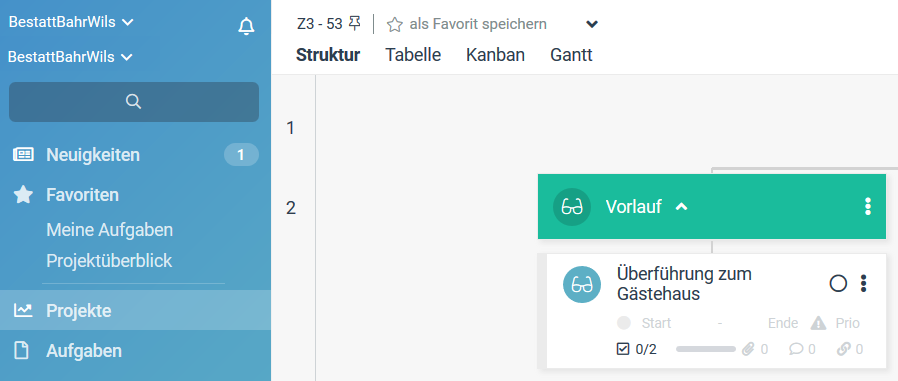Screen dimensions: 898x381
Task: Switch to the Kanban view tab
Action: point(495,55)
